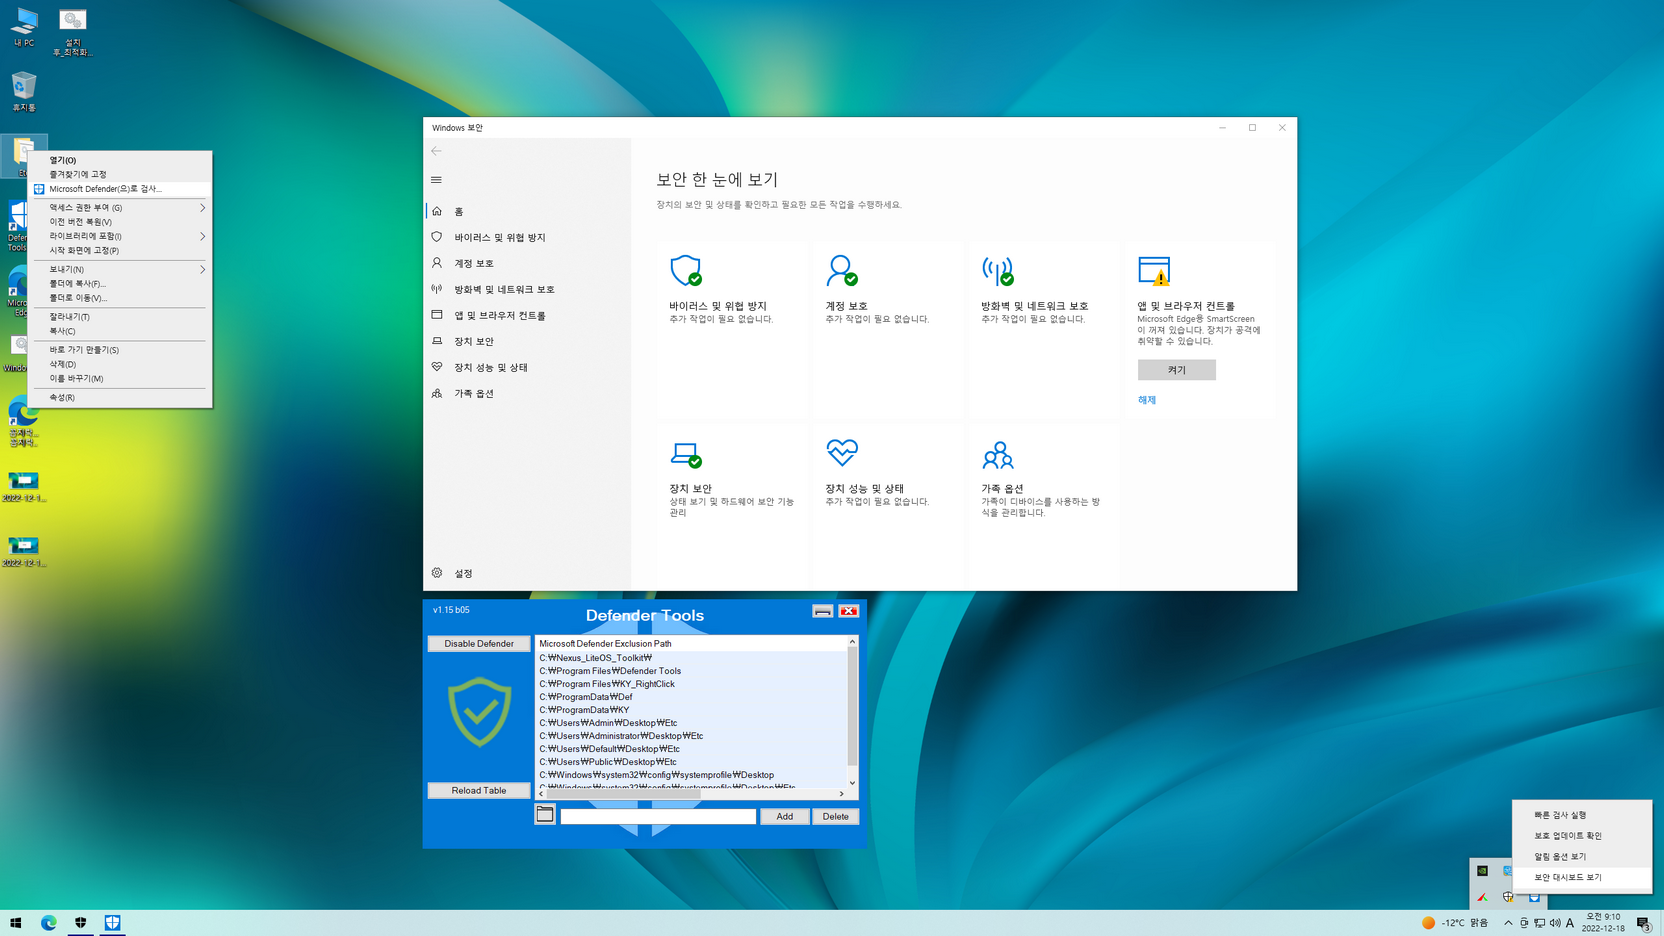
Task: Open 장치 보안 in the sidebar
Action: 527,341
